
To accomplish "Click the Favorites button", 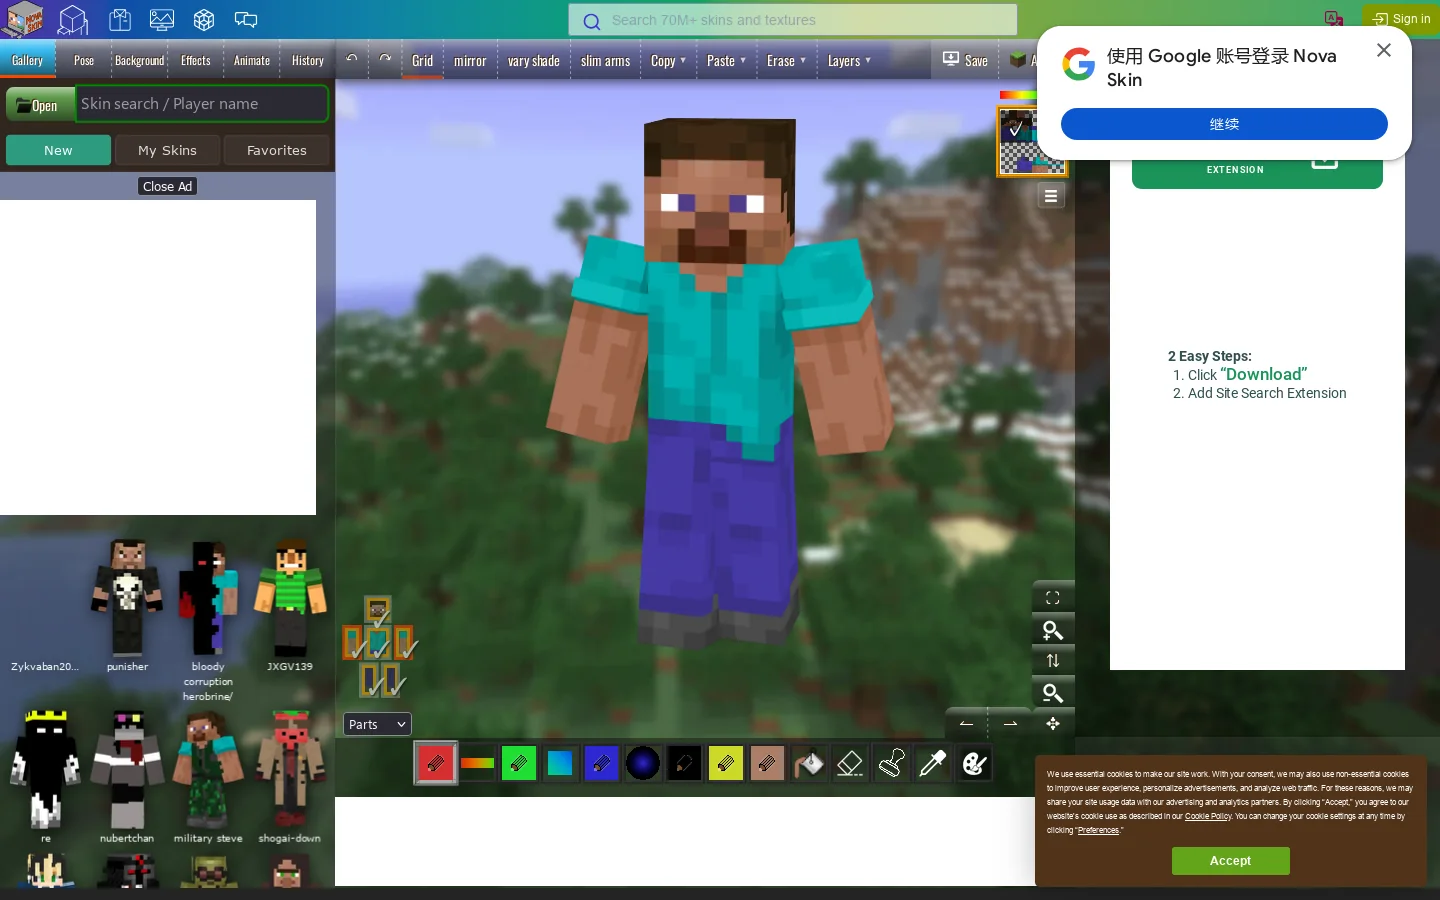I will [x=276, y=150].
